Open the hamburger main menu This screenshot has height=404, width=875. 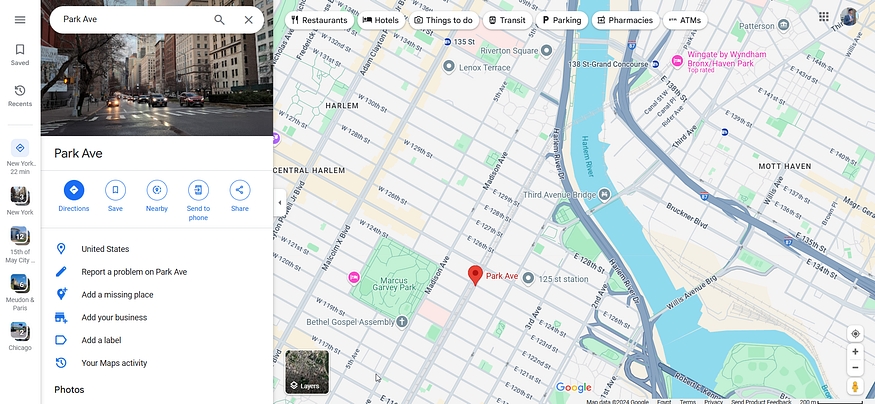(x=20, y=20)
